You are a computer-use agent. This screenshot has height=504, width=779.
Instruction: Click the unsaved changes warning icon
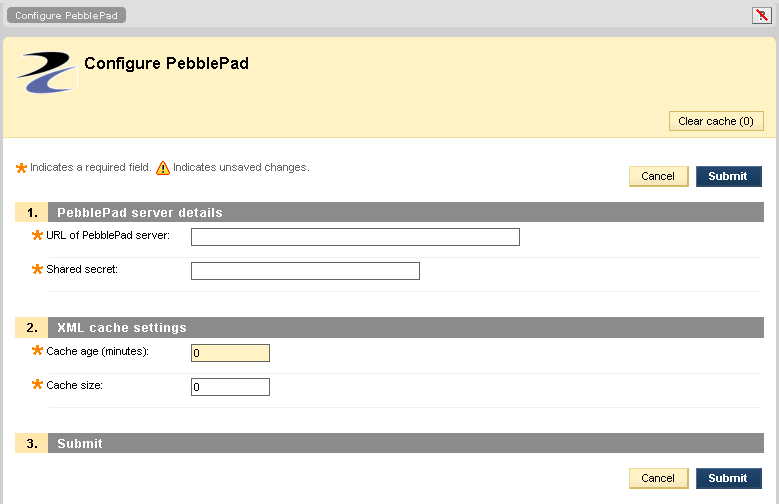(x=162, y=168)
